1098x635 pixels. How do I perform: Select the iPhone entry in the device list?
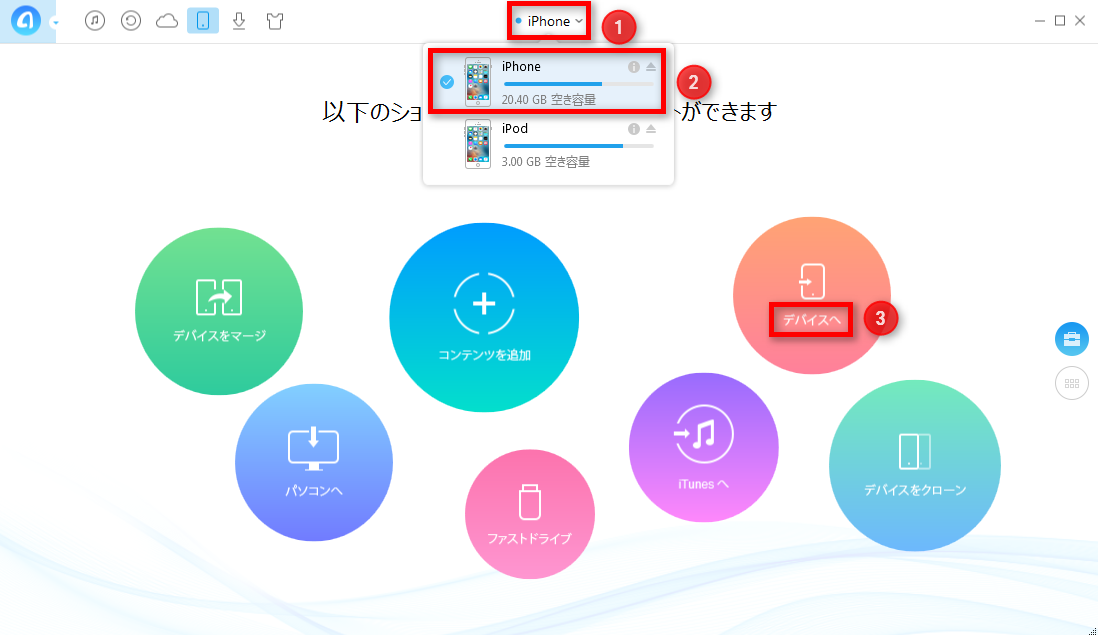[x=547, y=81]
